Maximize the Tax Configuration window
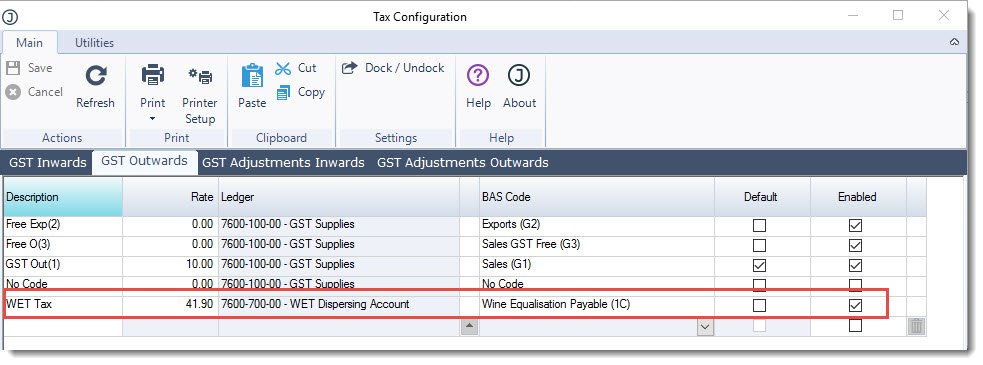This screenshot has width=983, height=365. tap(898, 15)
